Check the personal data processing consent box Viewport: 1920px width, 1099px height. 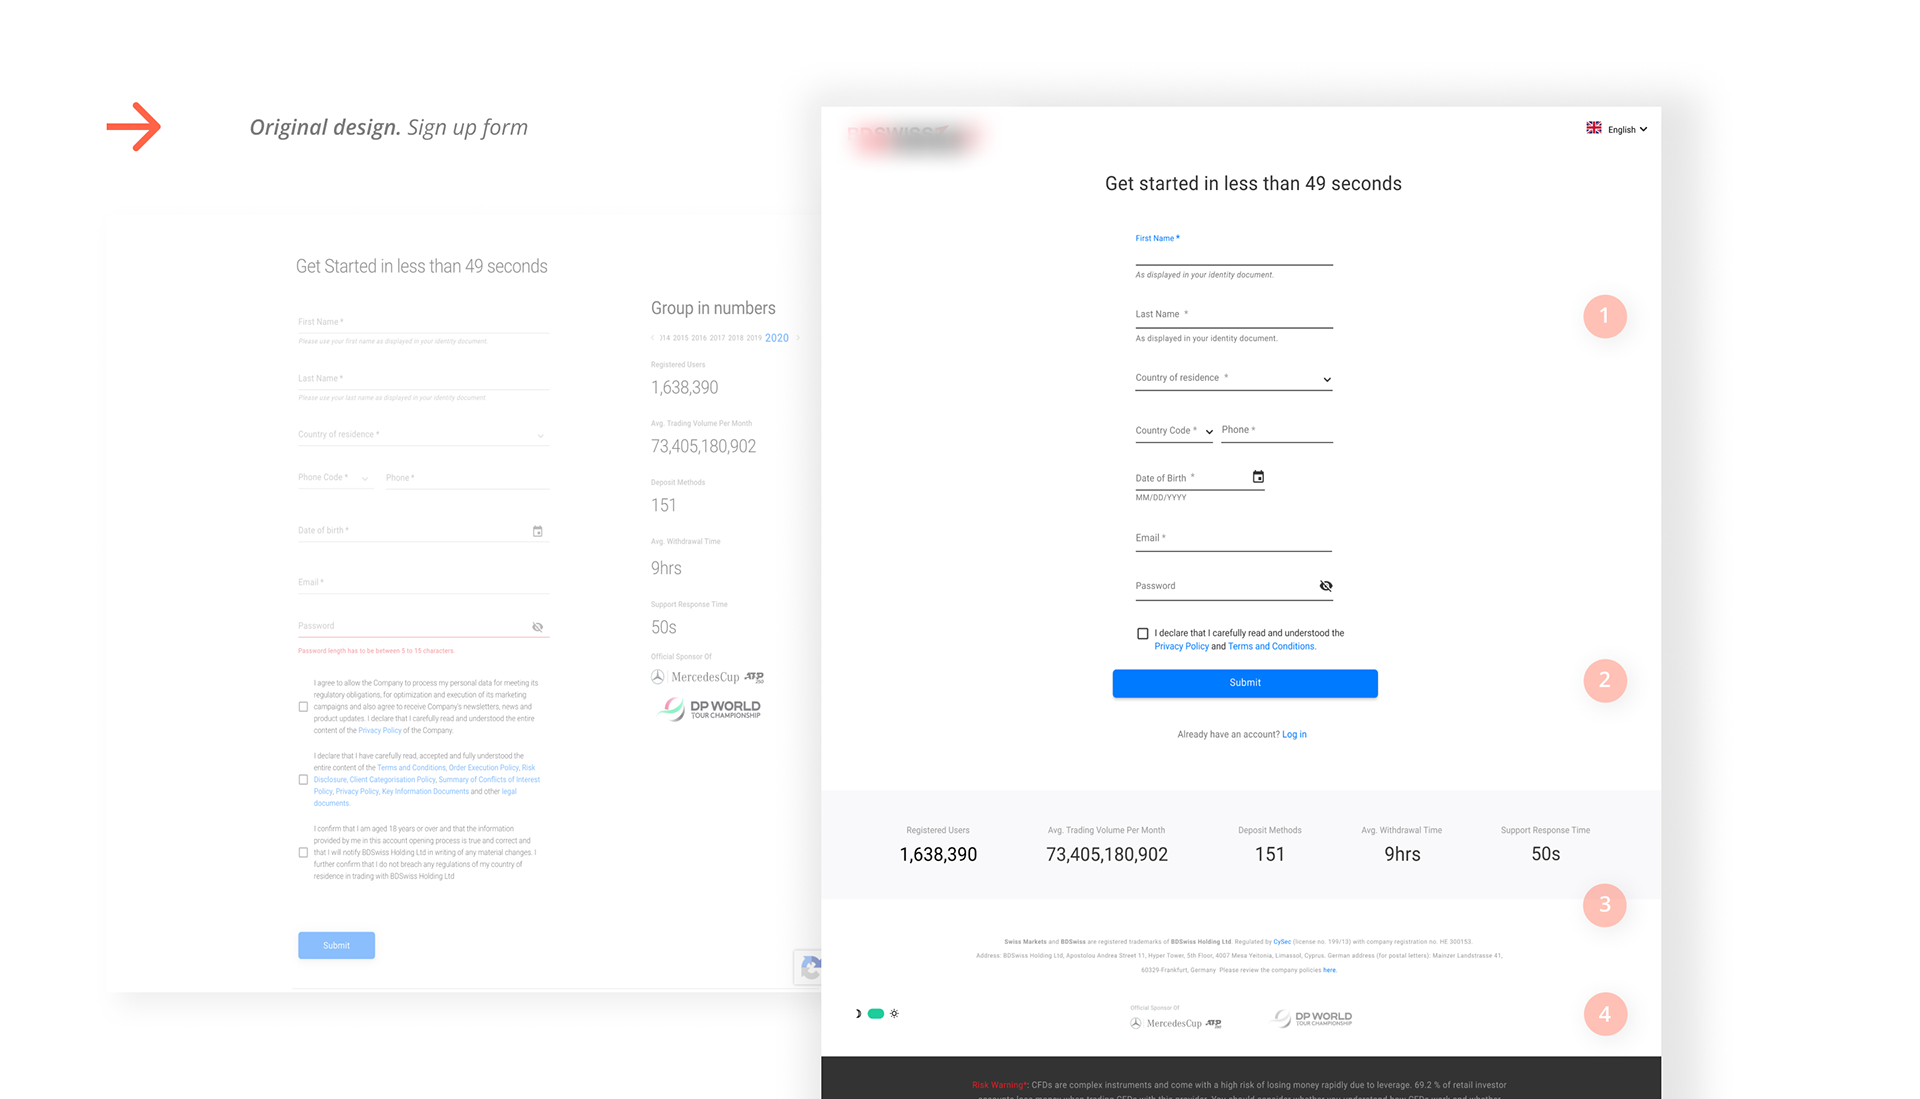point(303,707)
